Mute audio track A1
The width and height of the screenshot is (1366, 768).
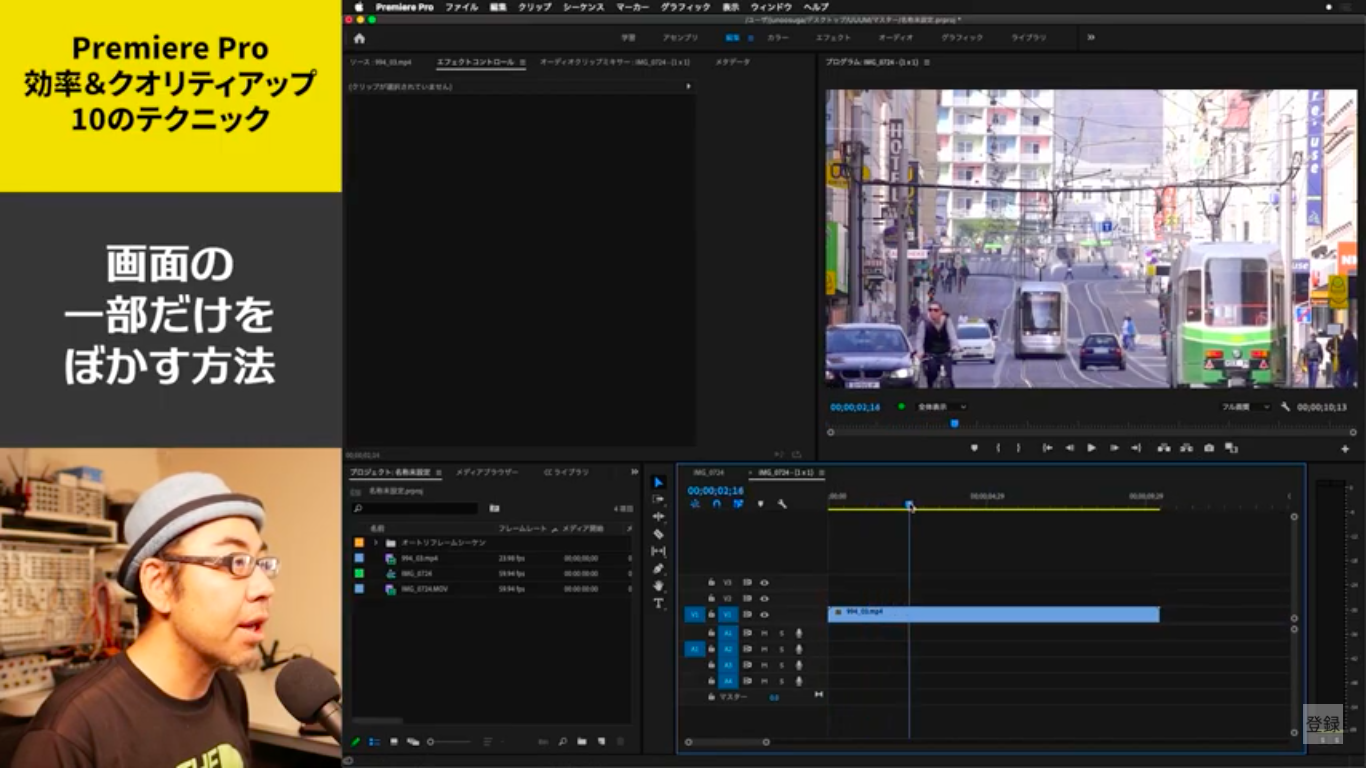[764, 633]
